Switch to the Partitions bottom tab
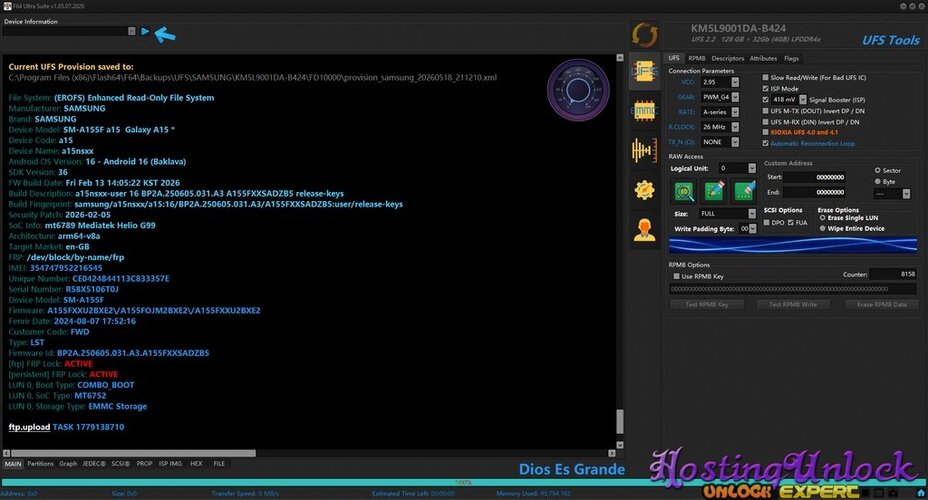Screen dimensions: 928x500 pos(40,464)
